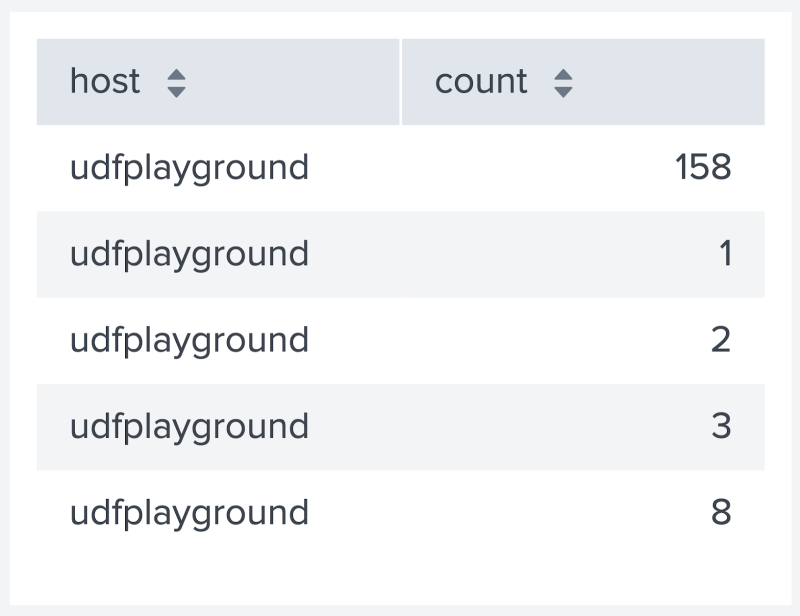Screen dimensions: 800x616
Task: Select udfplayground in the row with count 1
Action: tap(189, 255)
